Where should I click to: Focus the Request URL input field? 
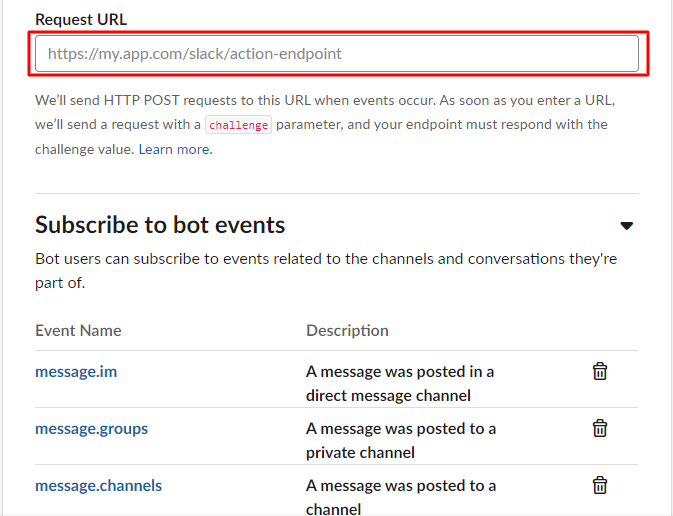(x=336, y=54)
